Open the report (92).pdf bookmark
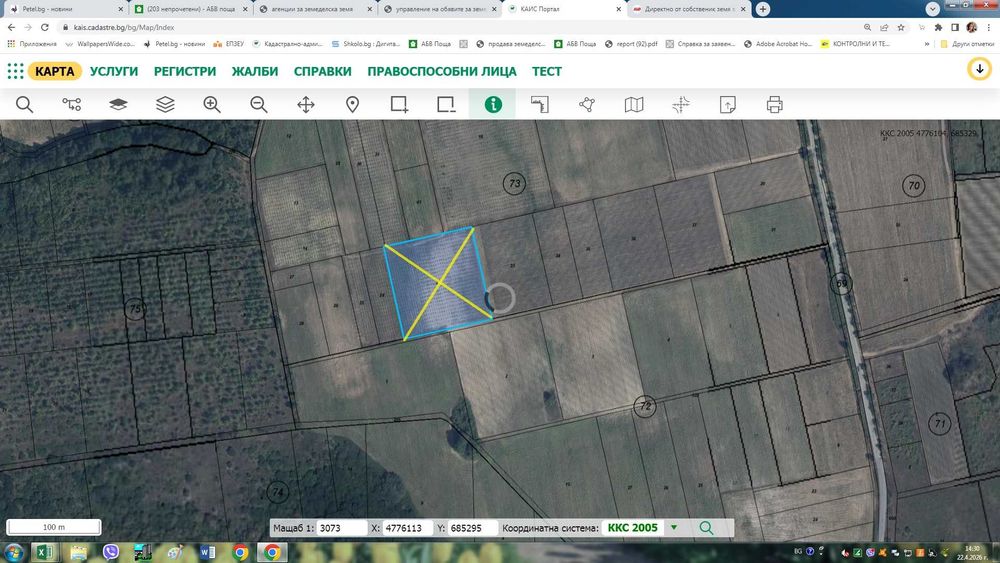Screen dimensions: 1000x563 631,44
